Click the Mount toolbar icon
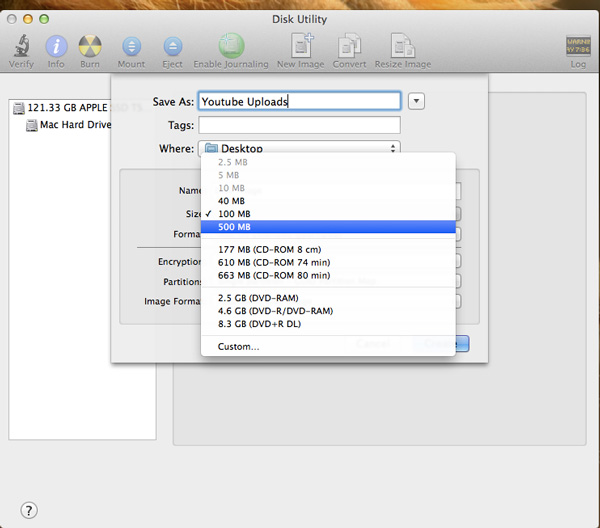600x528 pixels. [x=131, y=46]
